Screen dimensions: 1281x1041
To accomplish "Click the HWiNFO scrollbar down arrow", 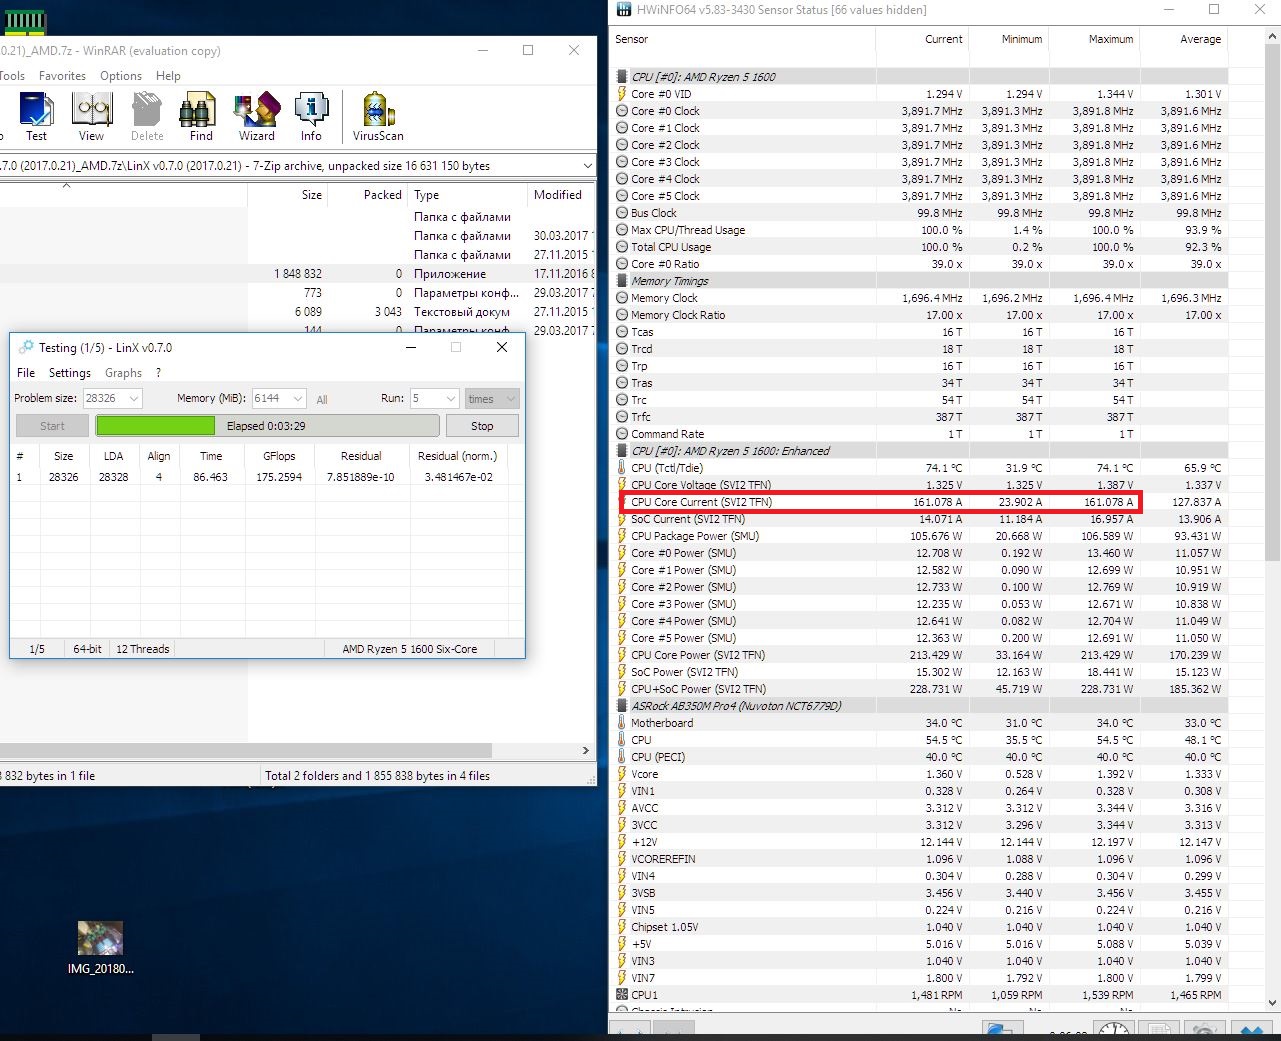I will tap(1273, 1003).
